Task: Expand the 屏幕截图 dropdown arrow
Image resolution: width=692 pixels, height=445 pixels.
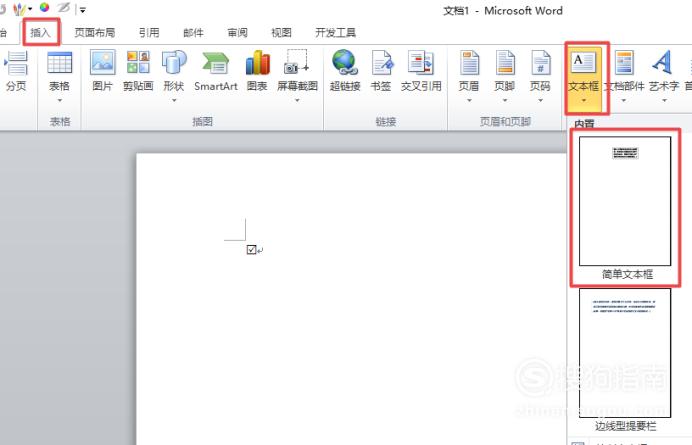Action: (297, 101)
